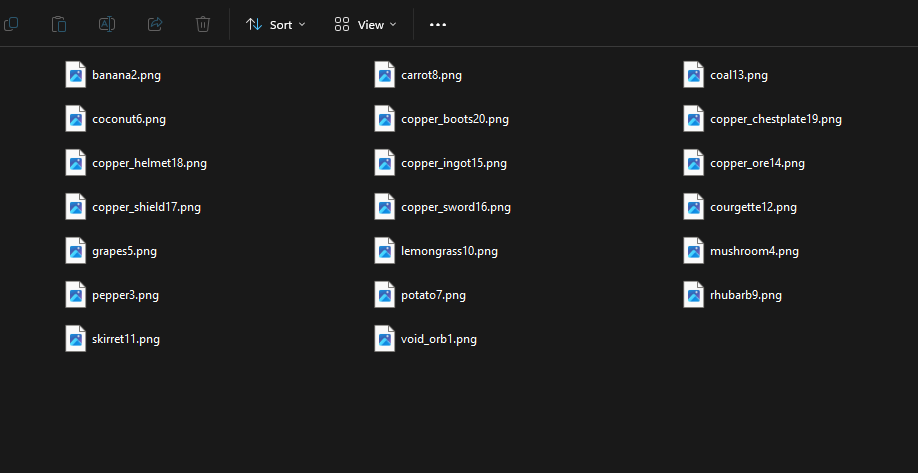Click the copper_shield17.png file icon
The height and width of the screenshot is (473, 918).
(x=76, y=207)
